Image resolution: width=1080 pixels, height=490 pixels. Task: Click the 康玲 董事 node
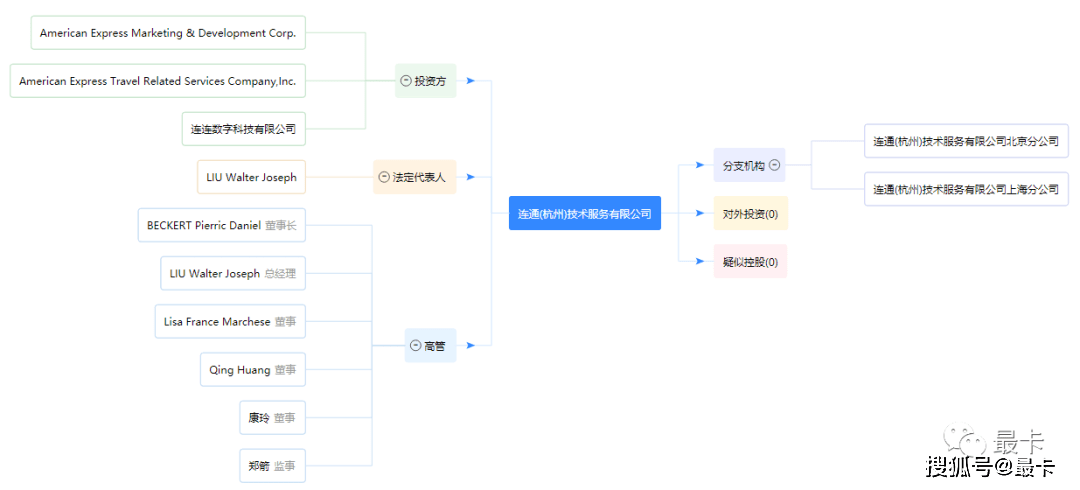[x=273, y=418]
